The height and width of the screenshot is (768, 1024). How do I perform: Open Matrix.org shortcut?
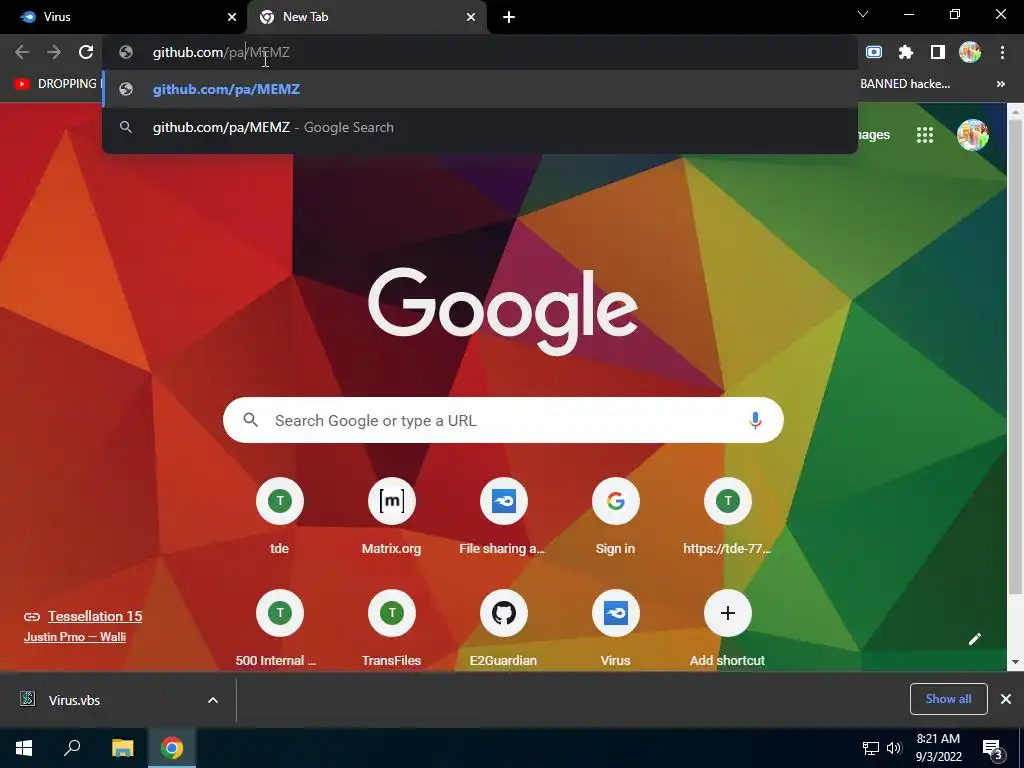[391, 516]
